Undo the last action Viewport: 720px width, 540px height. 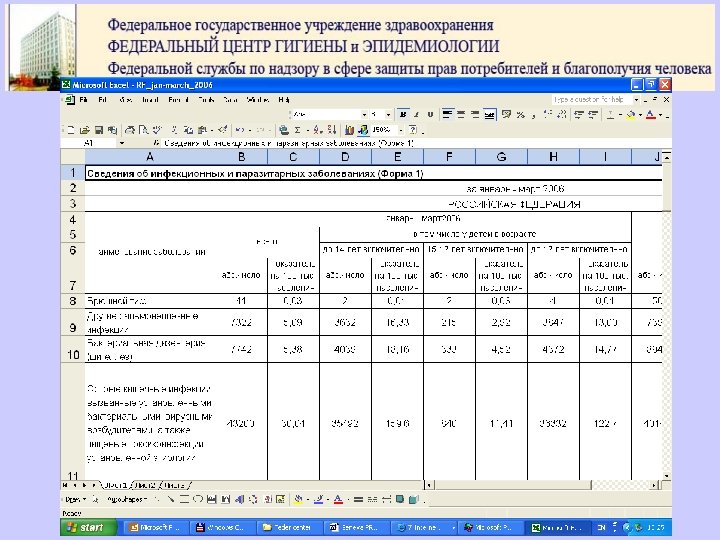click(x=239, y=130)
